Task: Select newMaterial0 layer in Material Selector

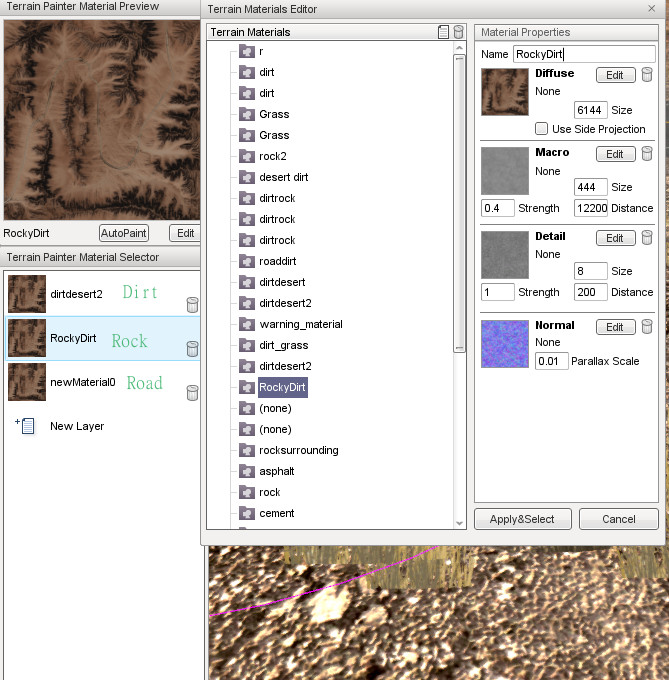Action: coord(103,382)
